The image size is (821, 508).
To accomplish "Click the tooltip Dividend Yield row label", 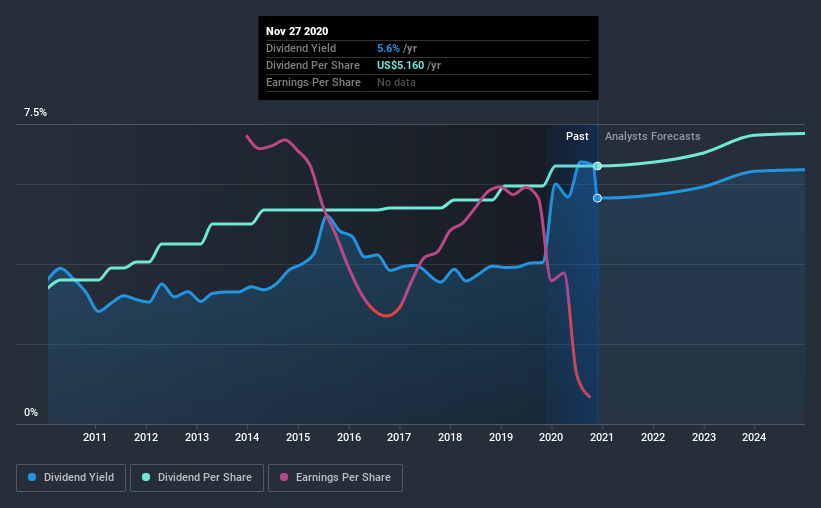I will [301, 48].
